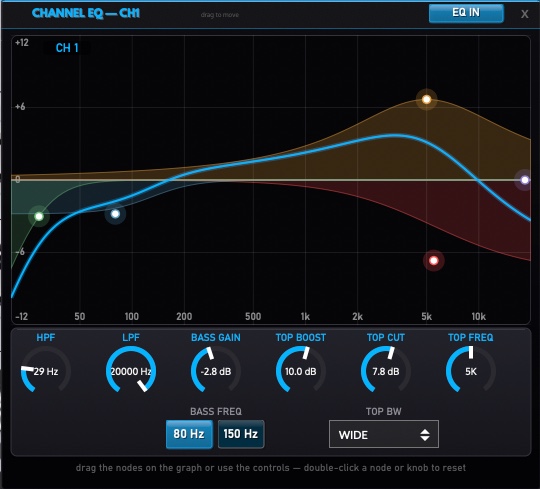The image size is (540, 489).
Task: Click the 1k frequency axis label
Action: tap(305, 316)
